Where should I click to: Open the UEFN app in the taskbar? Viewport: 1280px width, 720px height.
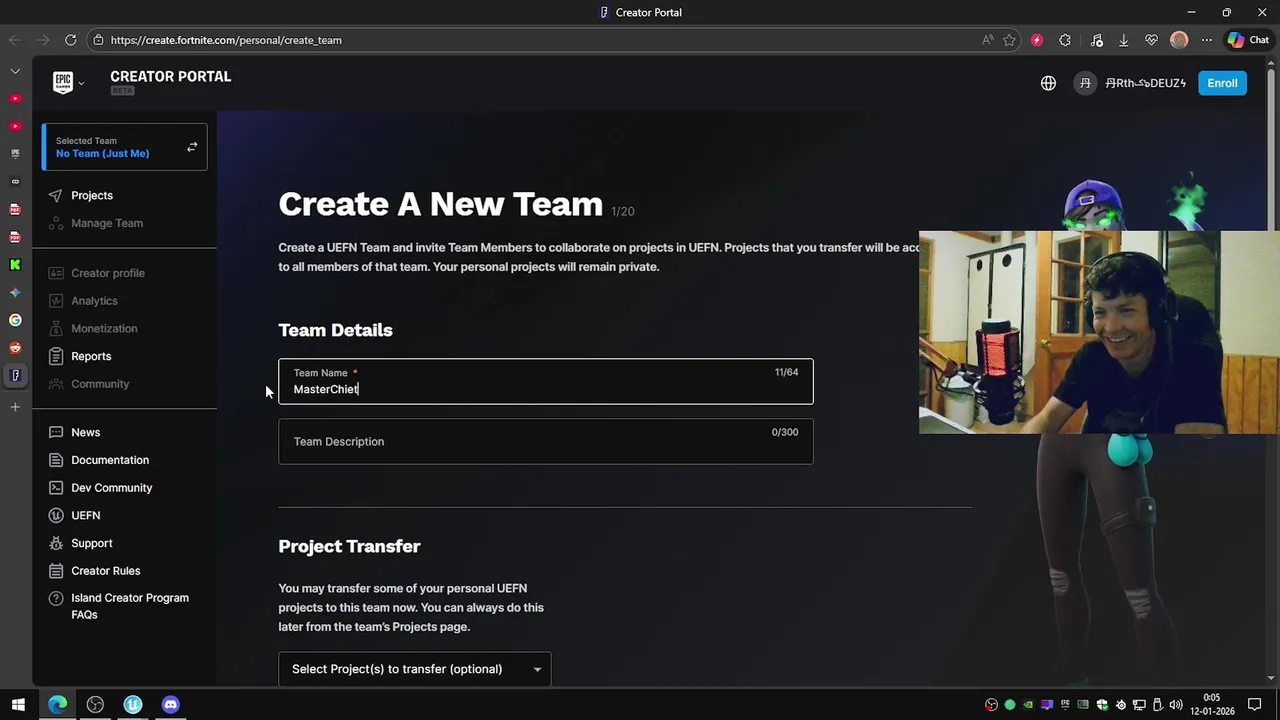tap(133, 704)
